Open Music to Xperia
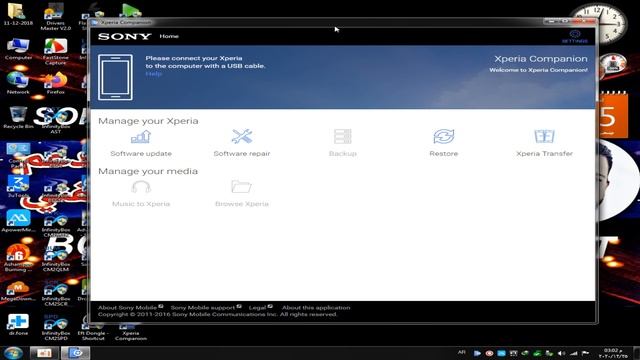The width and height of the screenshot is (640, 360). [141, 193]
